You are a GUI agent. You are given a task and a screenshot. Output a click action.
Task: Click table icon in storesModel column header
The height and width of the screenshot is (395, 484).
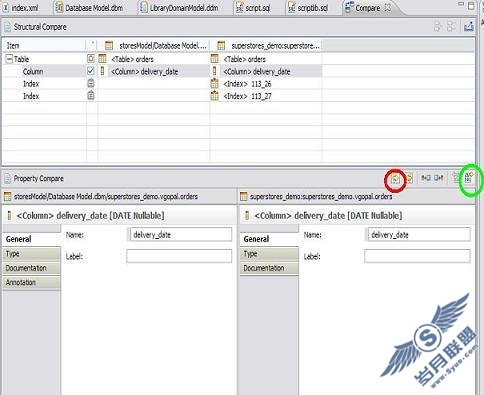(109, 45)
